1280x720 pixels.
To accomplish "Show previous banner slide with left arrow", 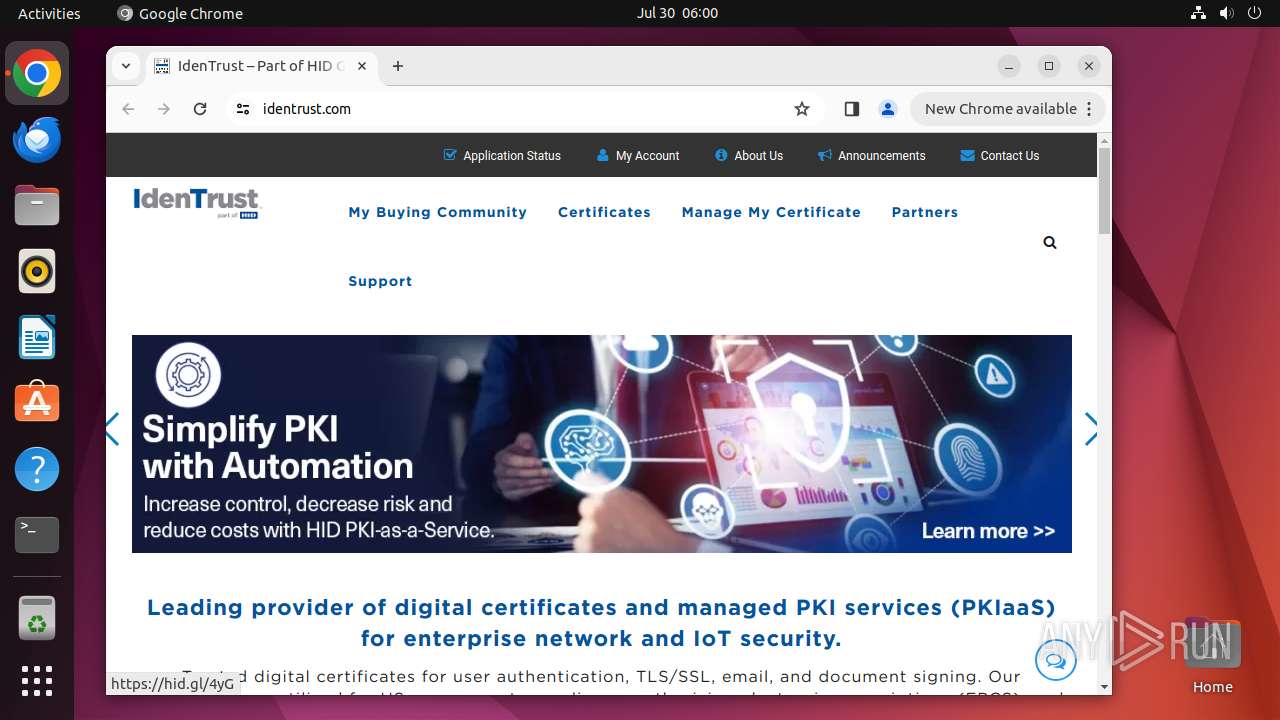I will [x=112, y=429].
